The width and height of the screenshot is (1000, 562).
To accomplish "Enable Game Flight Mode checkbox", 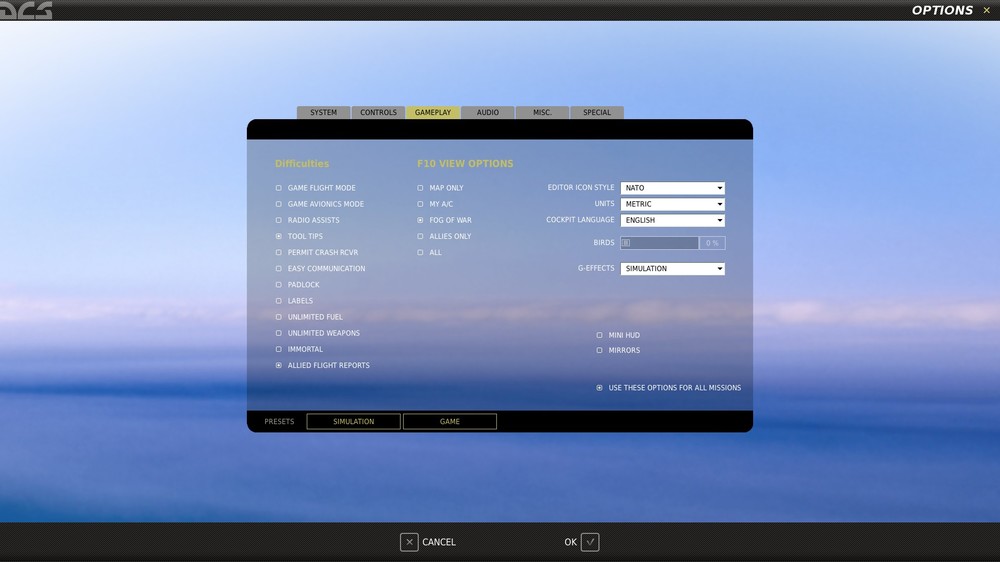I will coord(279,188).
